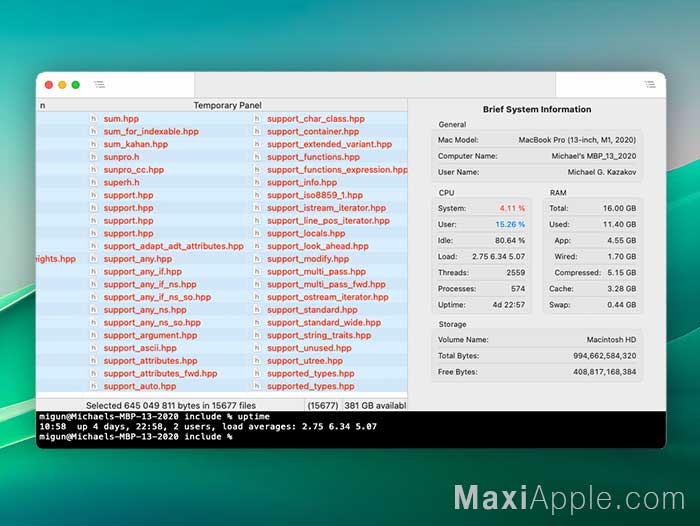Select file support_multi_pass.hpp

click(x=317, y=271)
